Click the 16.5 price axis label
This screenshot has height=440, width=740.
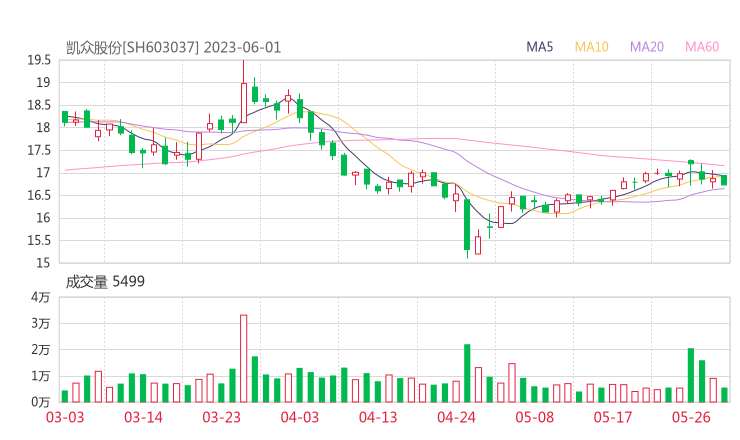(x=39, y=195)
